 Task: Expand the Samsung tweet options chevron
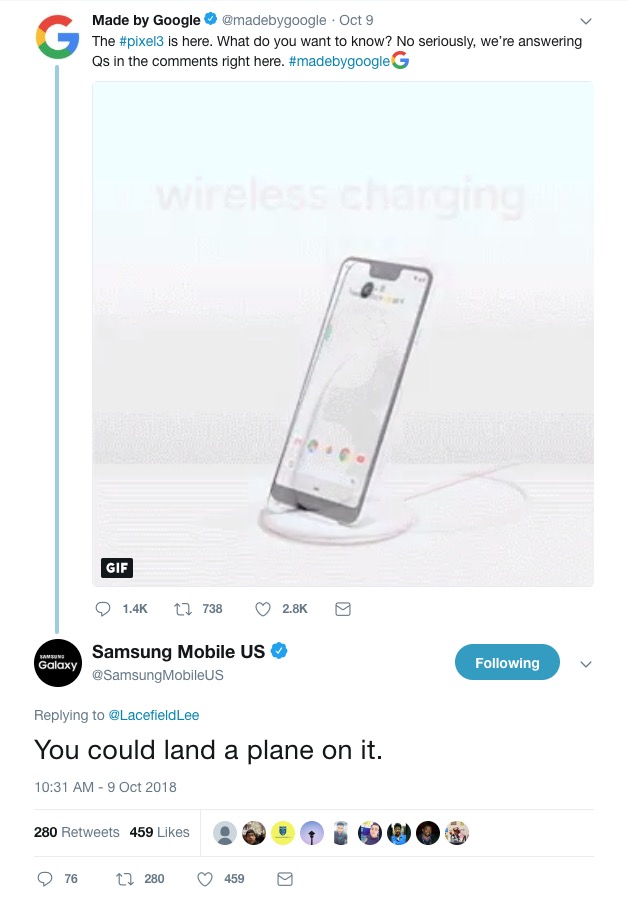pos(586,664)
